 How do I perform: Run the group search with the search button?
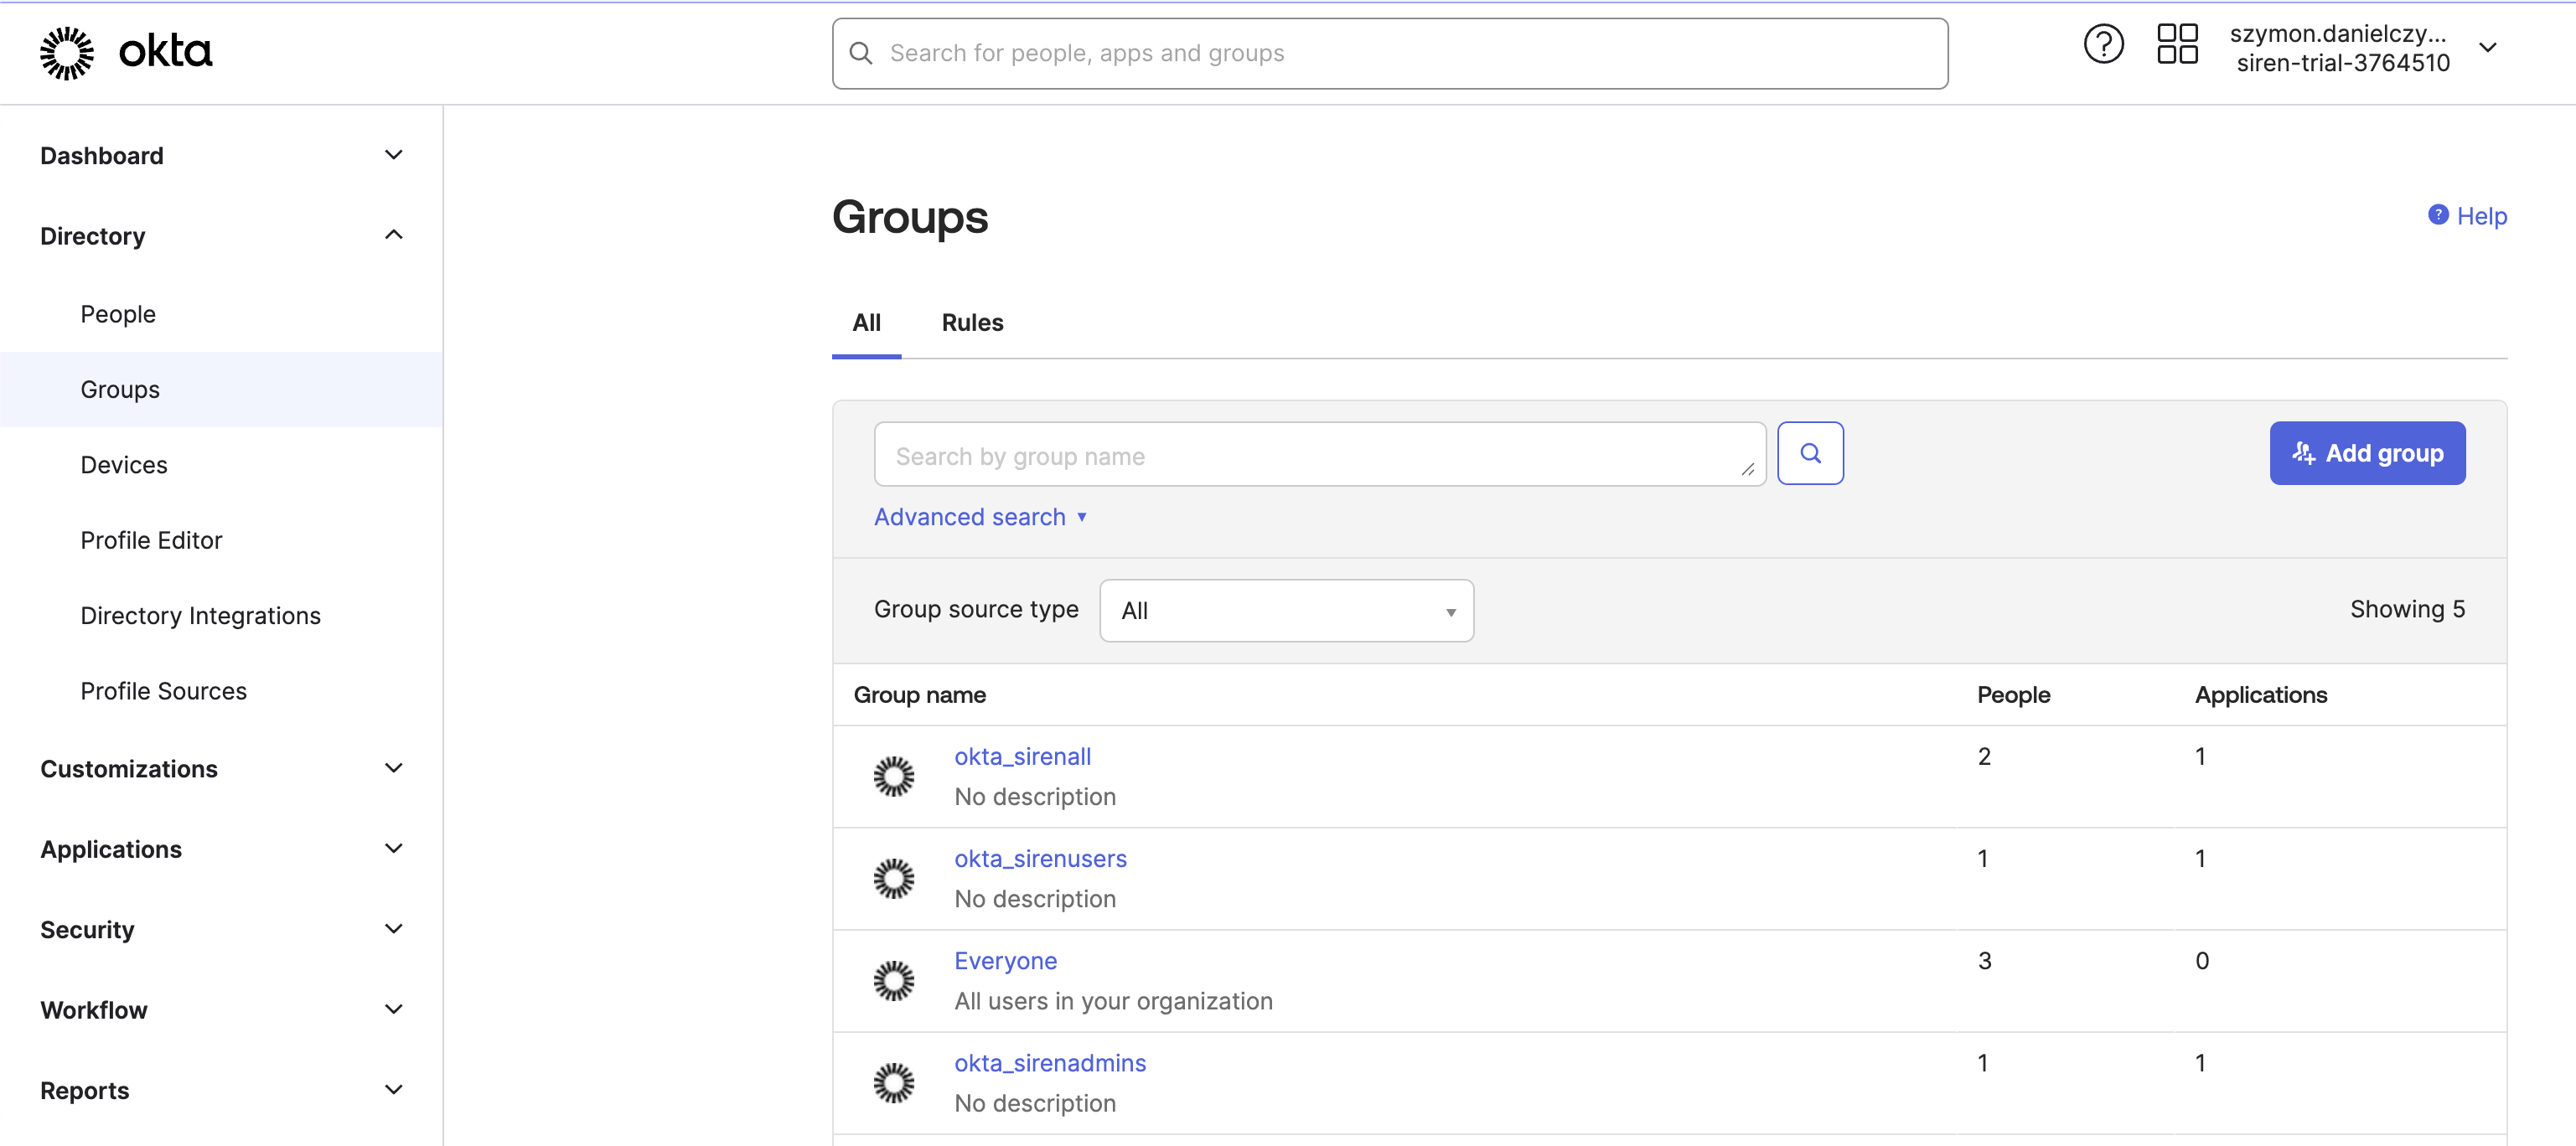1810,453
